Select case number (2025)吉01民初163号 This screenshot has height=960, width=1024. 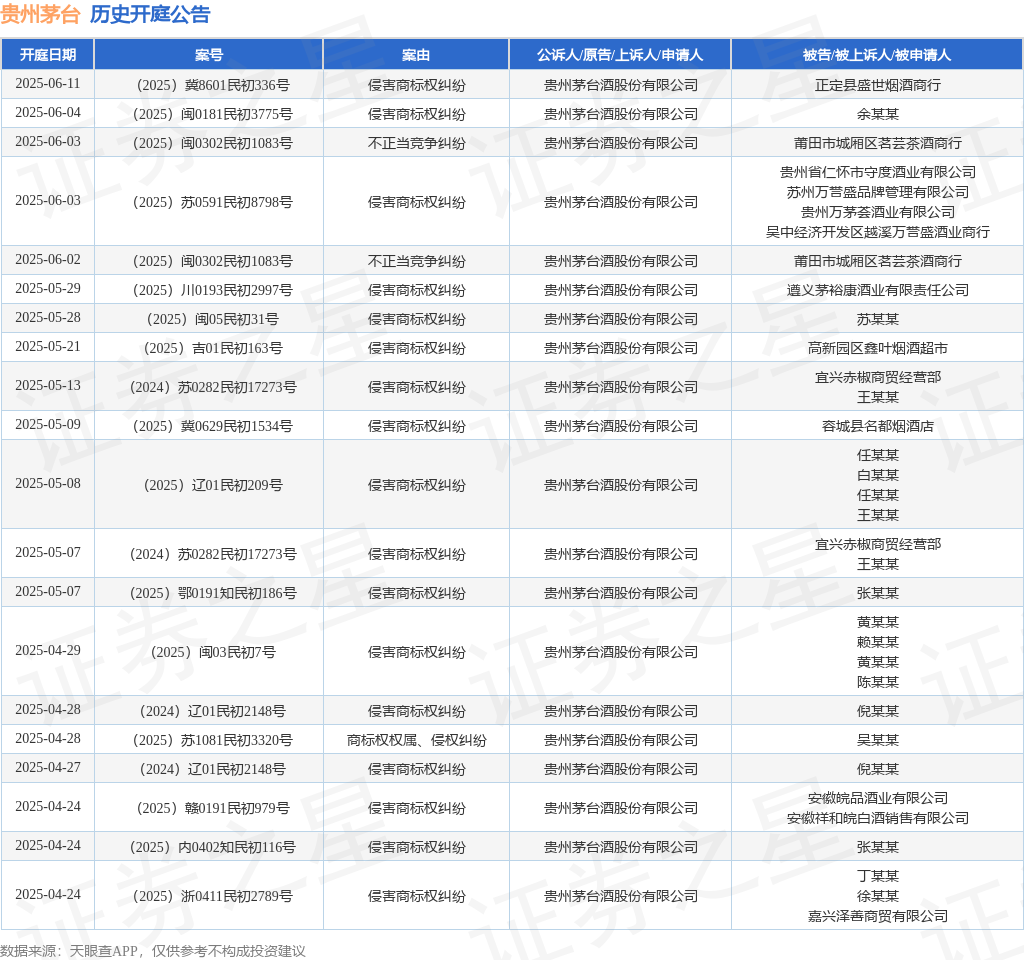[x=213, y=348]
